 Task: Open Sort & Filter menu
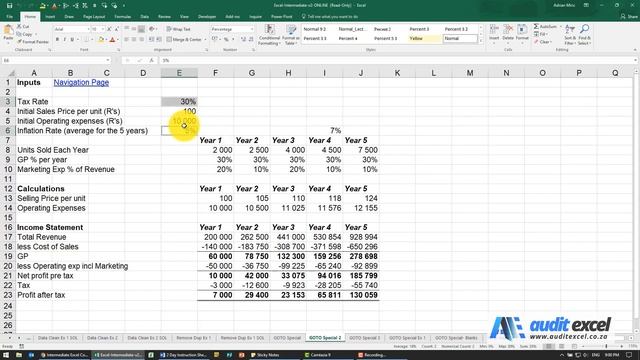(570, 35)
